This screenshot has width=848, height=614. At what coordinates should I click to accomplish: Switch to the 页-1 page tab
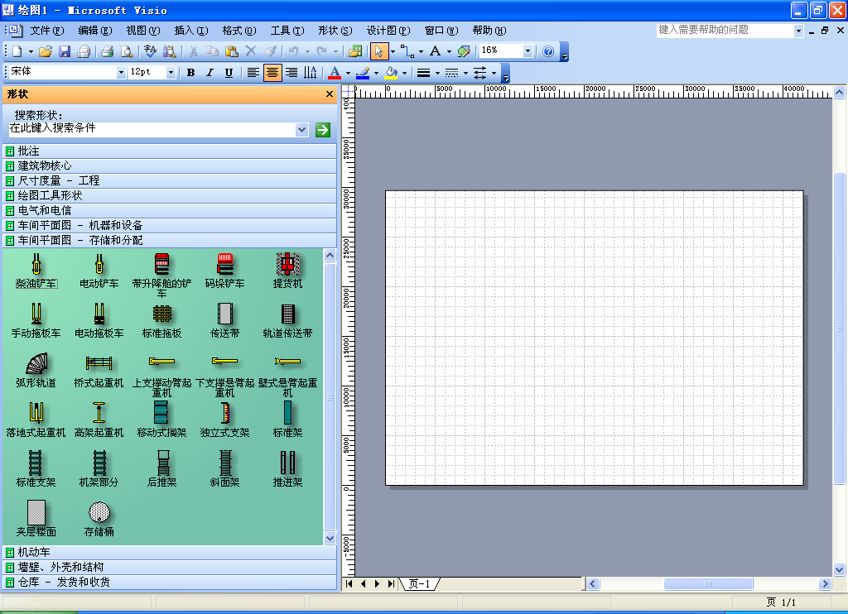pos(419,584)
